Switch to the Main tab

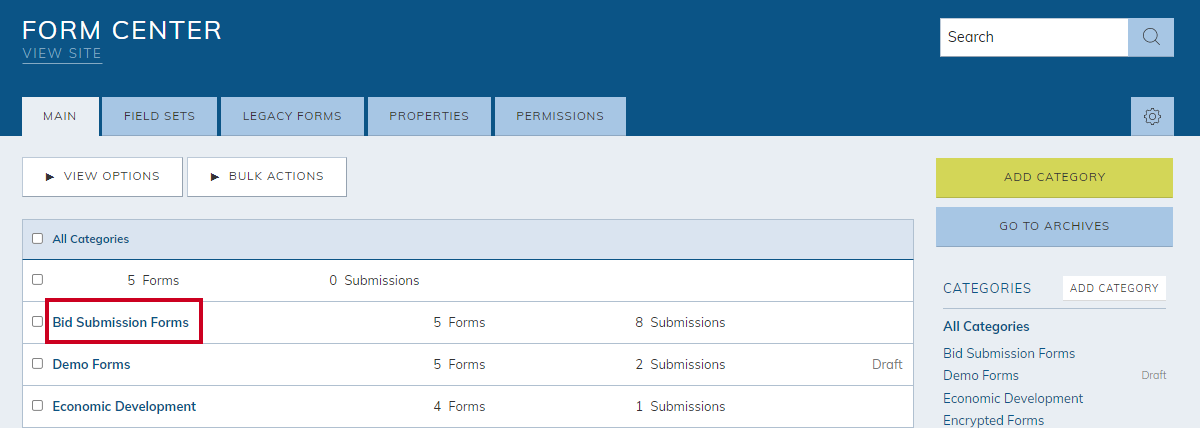tap(60, 116)
